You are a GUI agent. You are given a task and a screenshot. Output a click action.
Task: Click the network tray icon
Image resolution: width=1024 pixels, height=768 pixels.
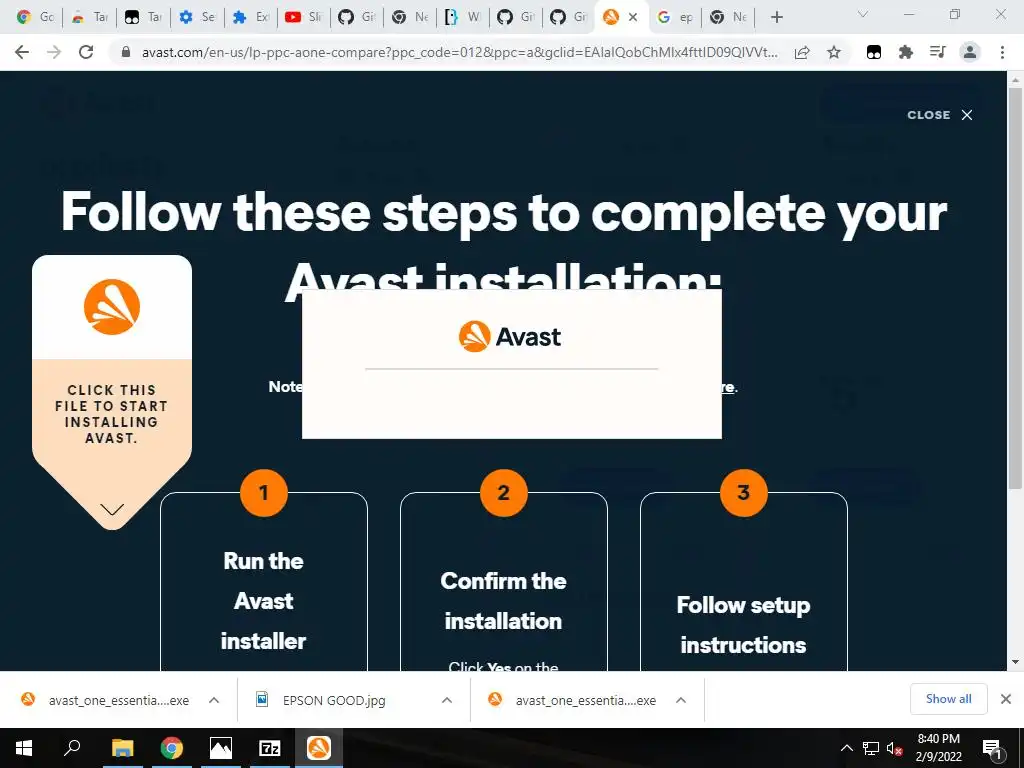(871, 748)
